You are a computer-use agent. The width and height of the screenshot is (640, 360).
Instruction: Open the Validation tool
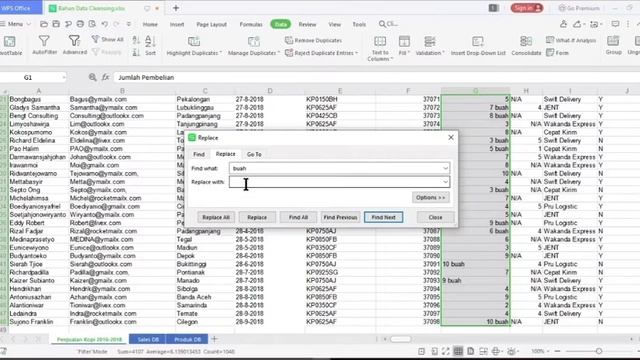pyautogui.click(x=430, y=45)
